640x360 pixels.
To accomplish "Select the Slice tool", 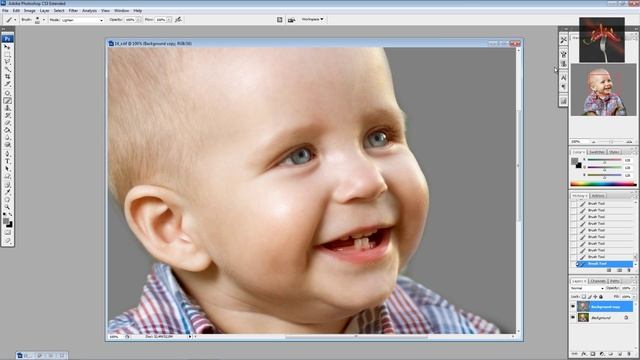I will pos(7,84).
